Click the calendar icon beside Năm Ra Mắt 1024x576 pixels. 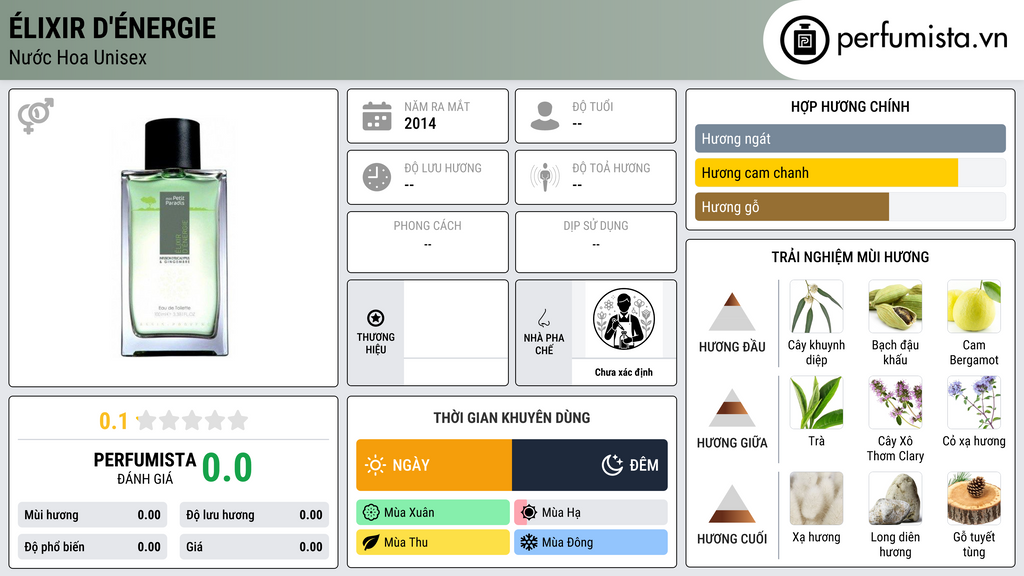pos(377,116)
